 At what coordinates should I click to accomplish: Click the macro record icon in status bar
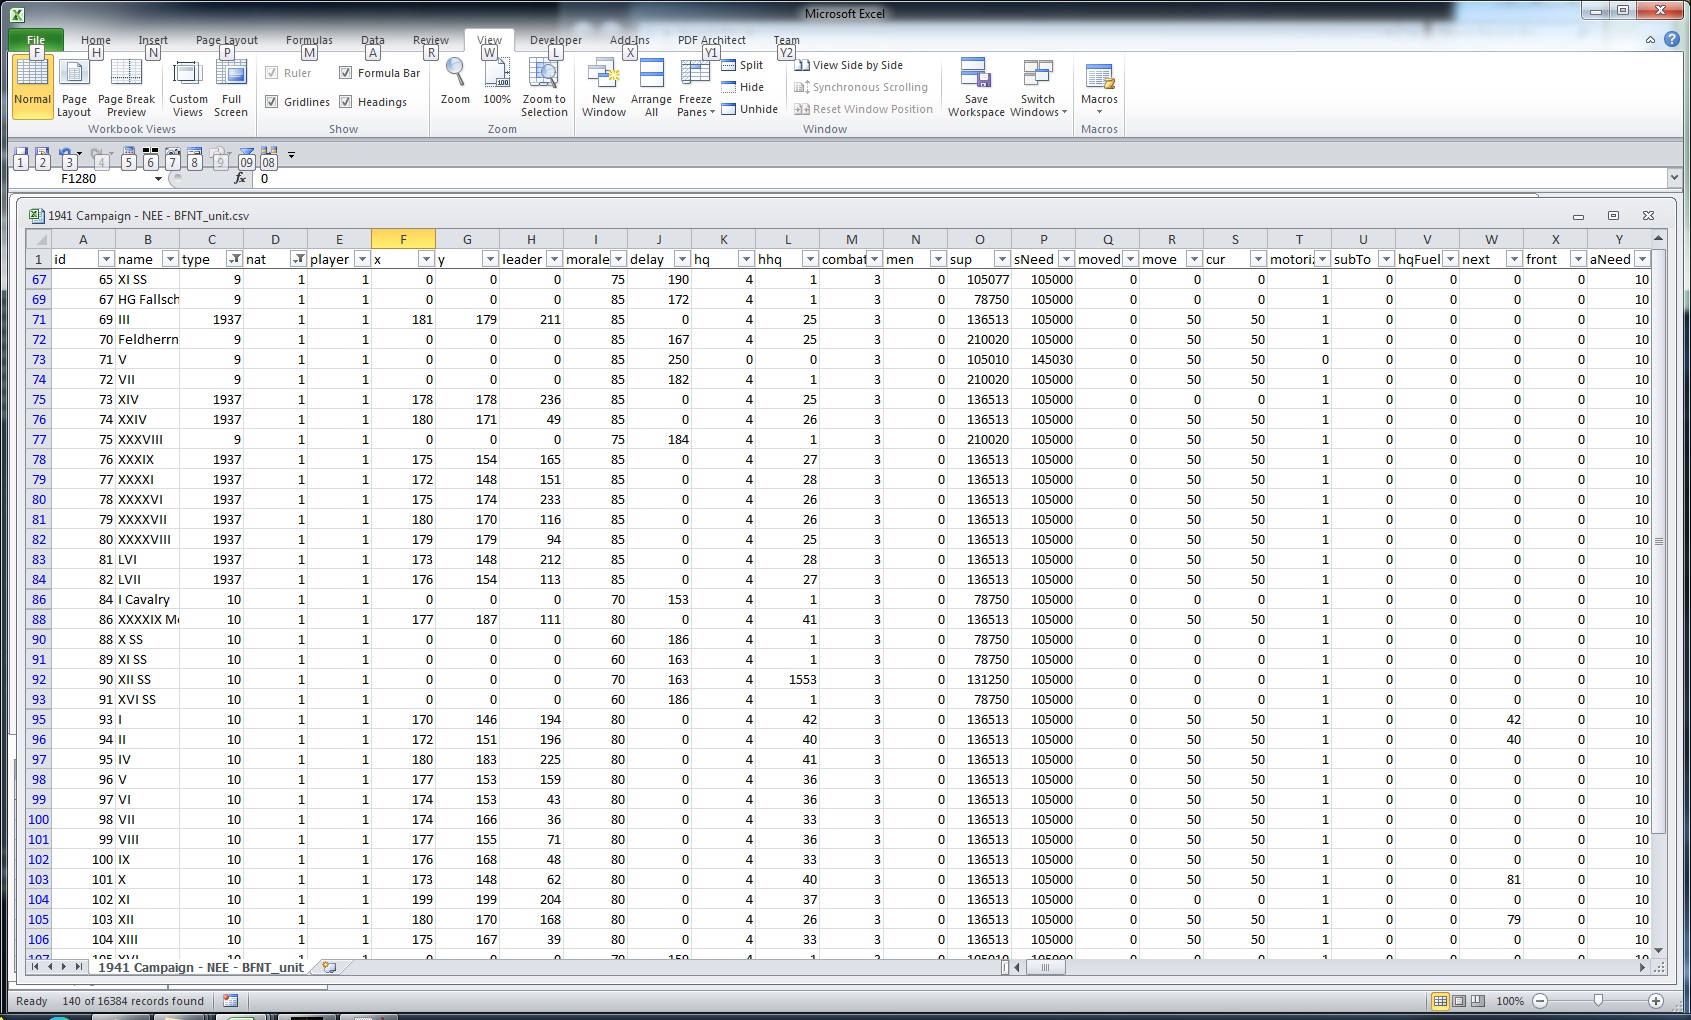pyautogui.click(x=231, y=1000)
